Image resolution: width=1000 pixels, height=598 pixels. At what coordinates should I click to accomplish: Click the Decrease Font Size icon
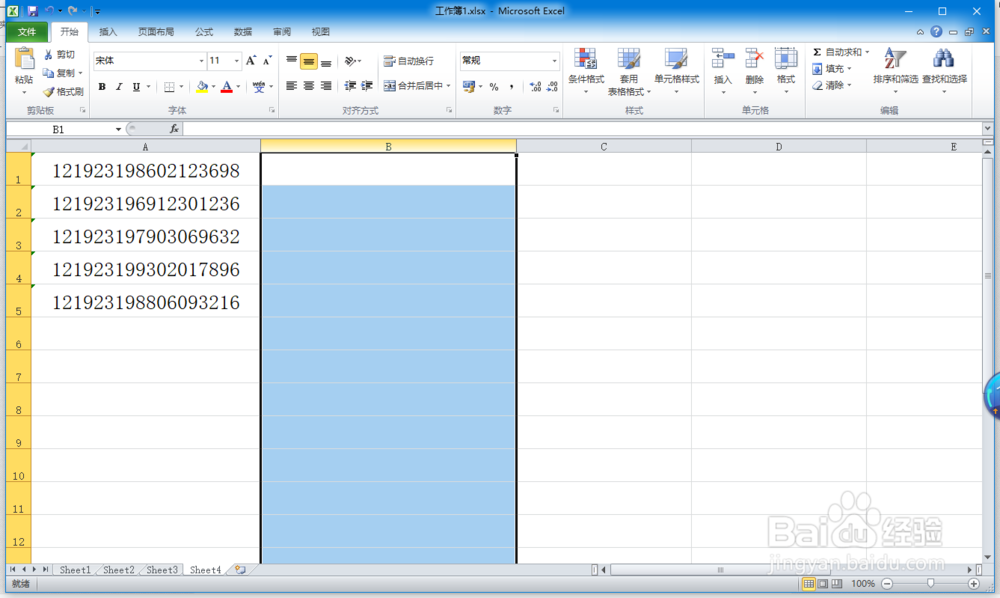coord(267,61)
